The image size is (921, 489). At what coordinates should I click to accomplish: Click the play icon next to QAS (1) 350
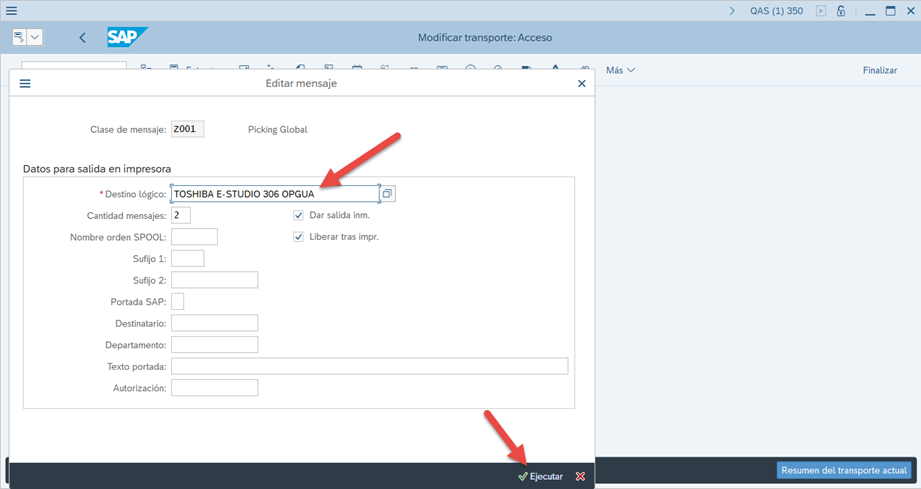coord(821,11)
